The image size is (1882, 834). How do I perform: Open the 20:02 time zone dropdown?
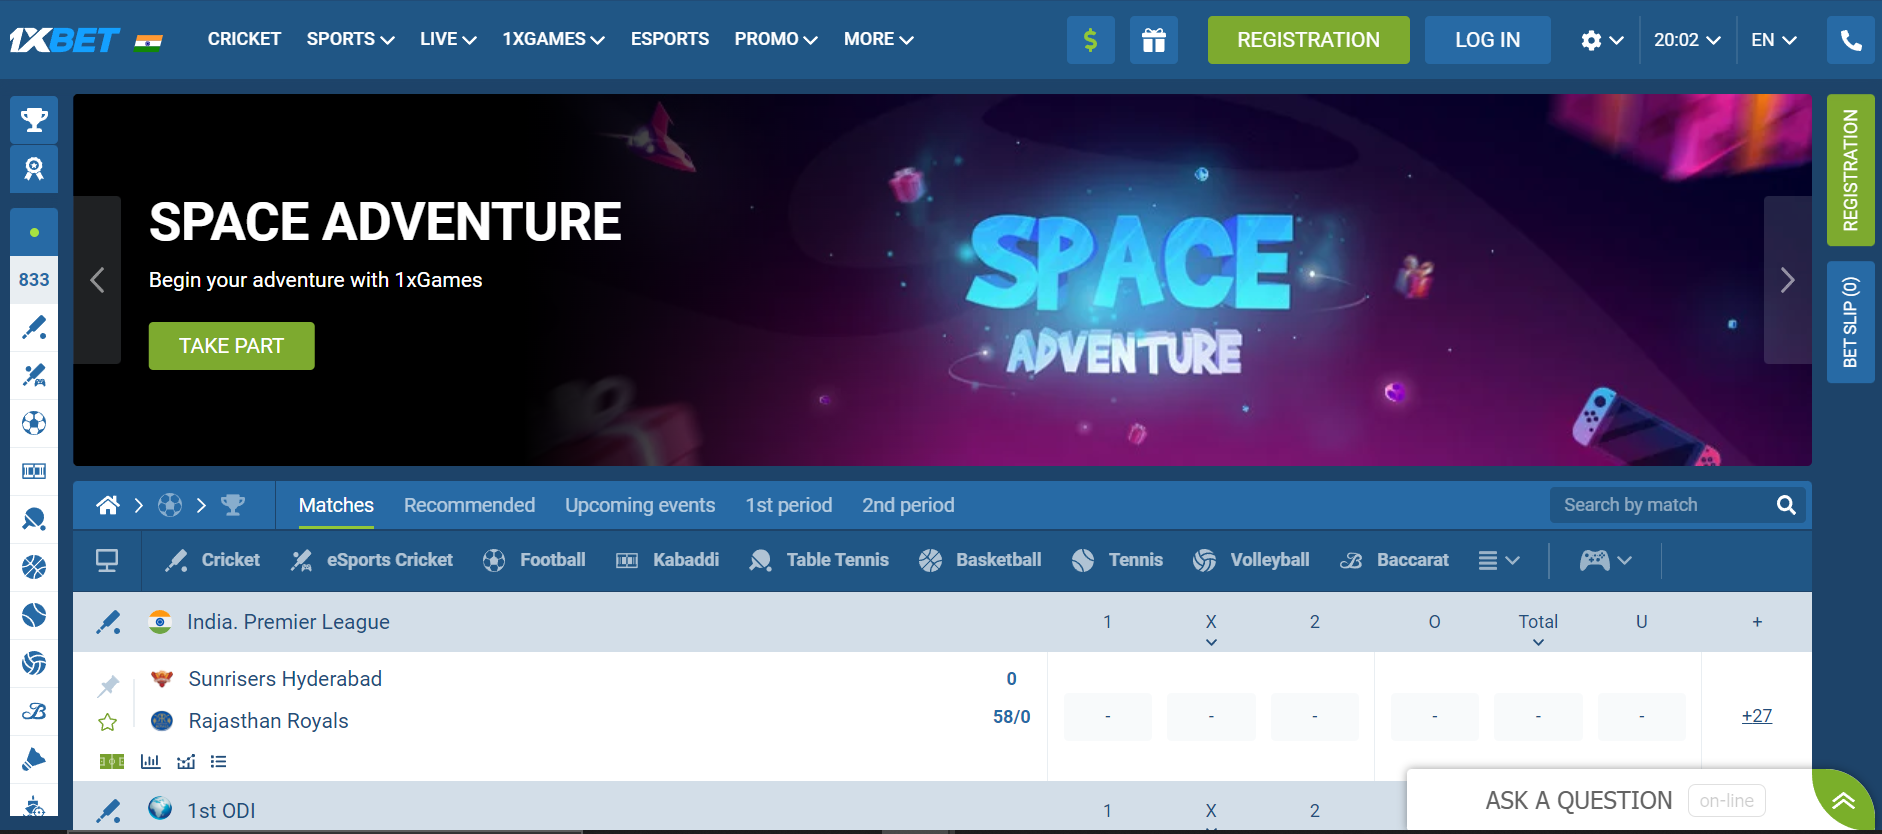[x=1687, y=40]
